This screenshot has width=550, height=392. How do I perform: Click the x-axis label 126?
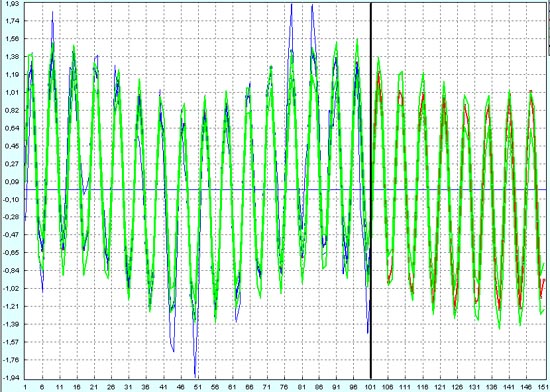point(457,387)
